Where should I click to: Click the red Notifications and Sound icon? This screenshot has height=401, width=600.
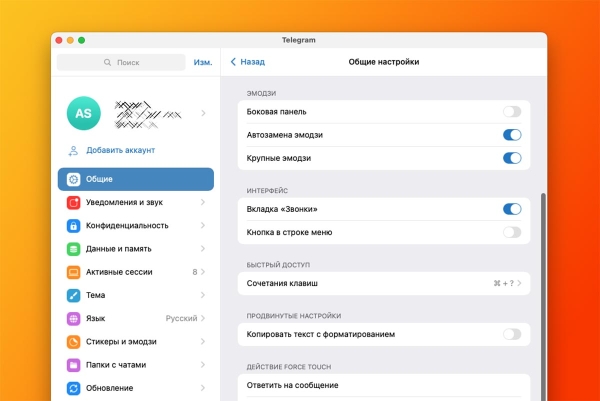point(74,202)
